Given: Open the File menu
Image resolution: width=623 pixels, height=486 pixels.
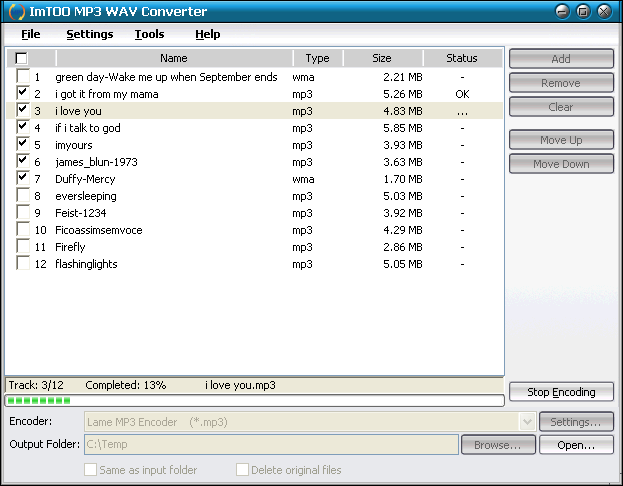Looking at the screenshot, I should 31,34.
